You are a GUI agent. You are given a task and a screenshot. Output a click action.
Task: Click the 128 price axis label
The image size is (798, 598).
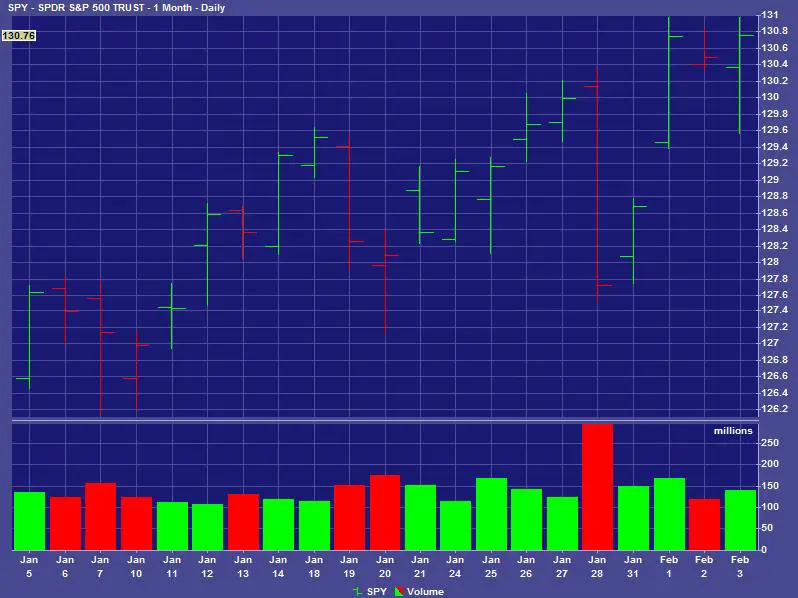click(770, 262)
